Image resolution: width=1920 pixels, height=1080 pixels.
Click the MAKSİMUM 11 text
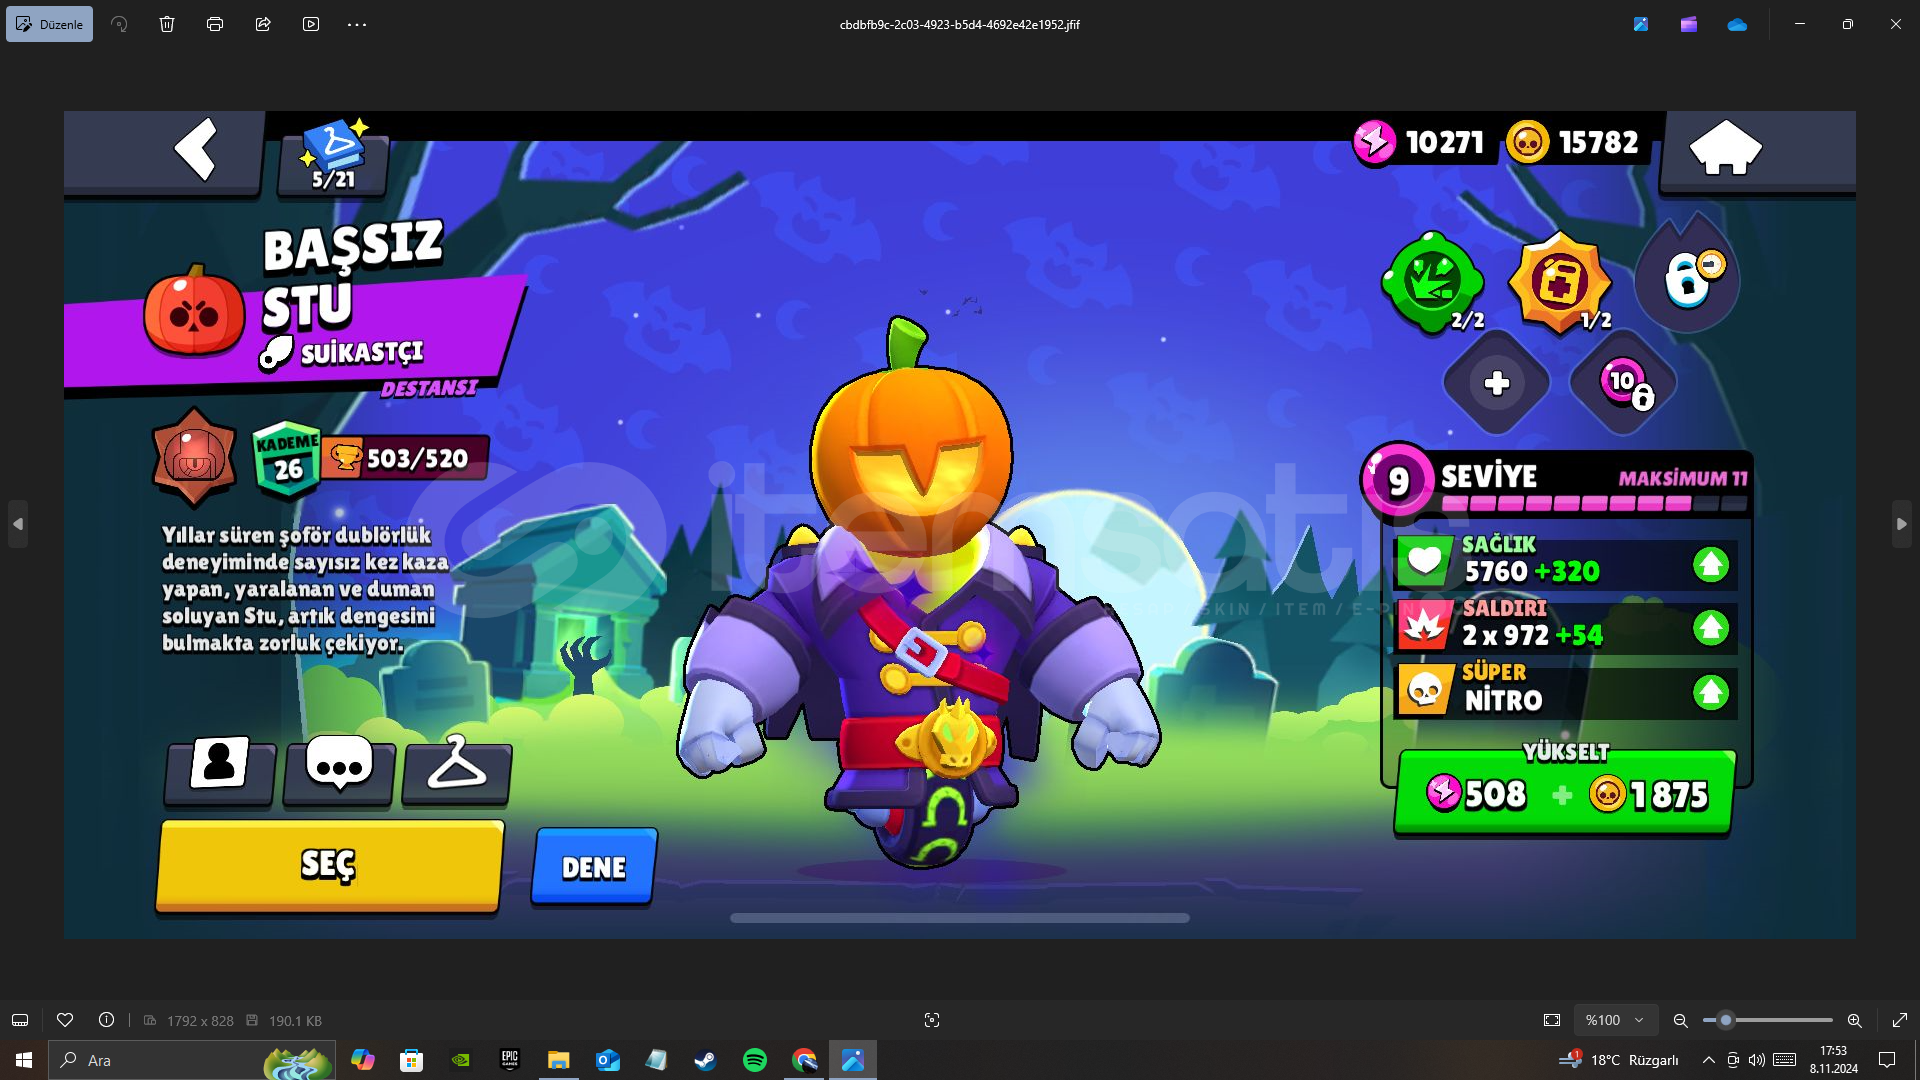[x=1683, y=479]
